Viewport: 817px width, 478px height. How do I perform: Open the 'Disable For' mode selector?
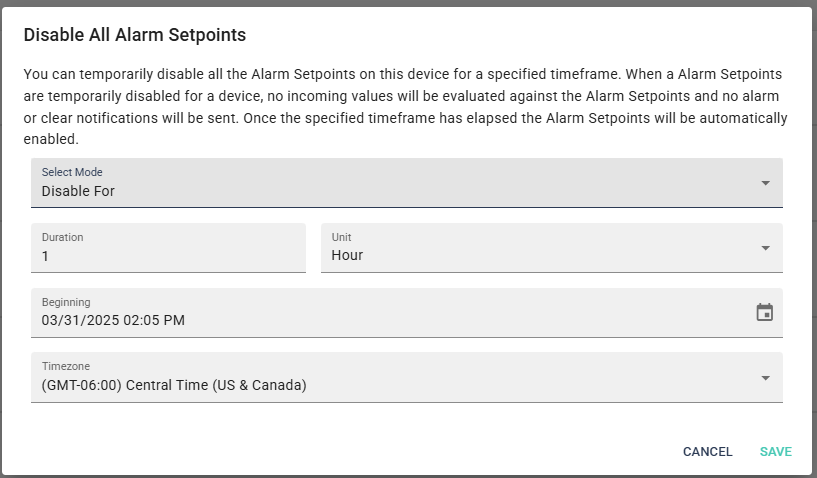pyautogui.click(x=406, y=183)
